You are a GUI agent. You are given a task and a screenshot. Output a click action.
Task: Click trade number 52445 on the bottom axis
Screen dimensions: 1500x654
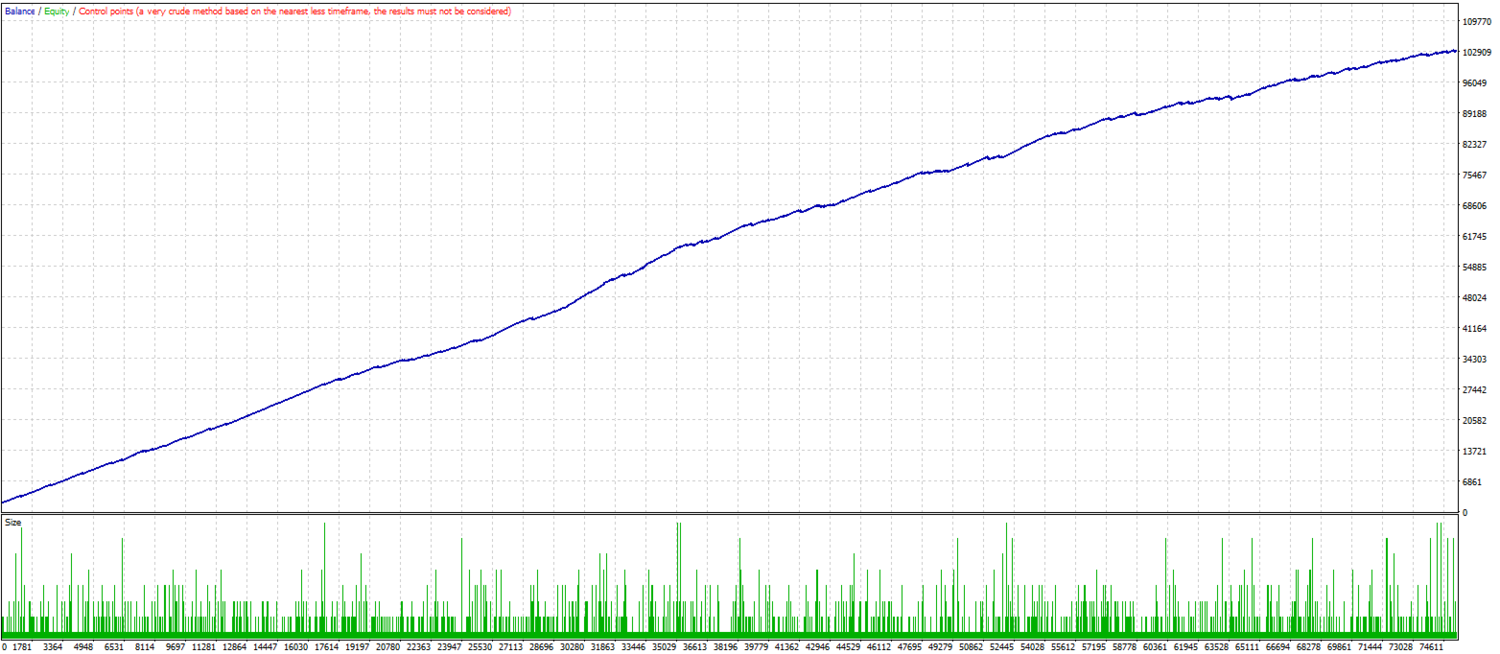point(1002,647)
